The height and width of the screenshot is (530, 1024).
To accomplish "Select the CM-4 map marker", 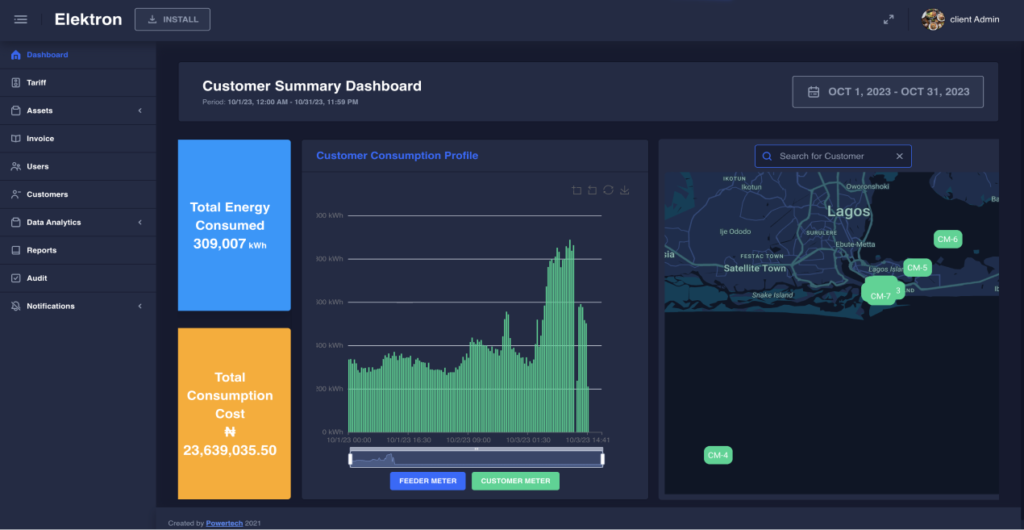I will click(718, 456).
